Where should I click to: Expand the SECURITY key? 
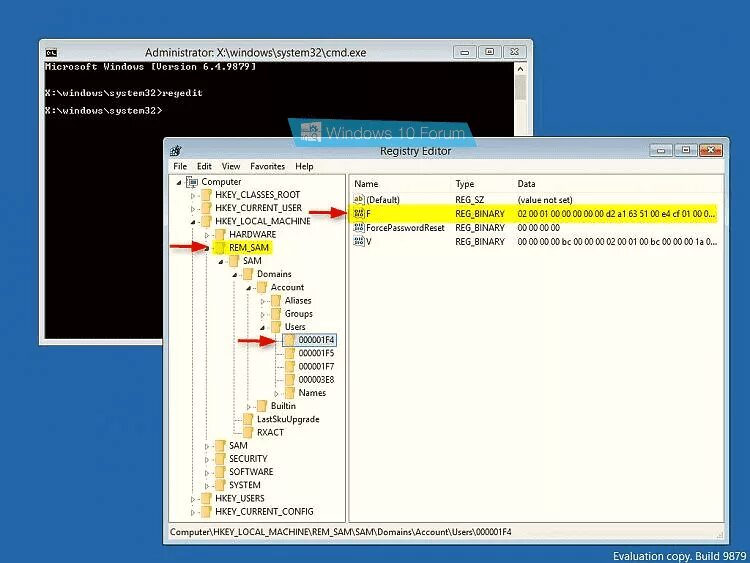click(x=207, y=460)
